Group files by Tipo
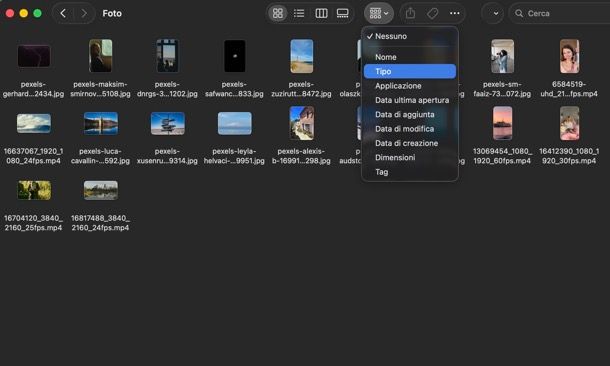This screenshot has width=610, height=366. 410,71
